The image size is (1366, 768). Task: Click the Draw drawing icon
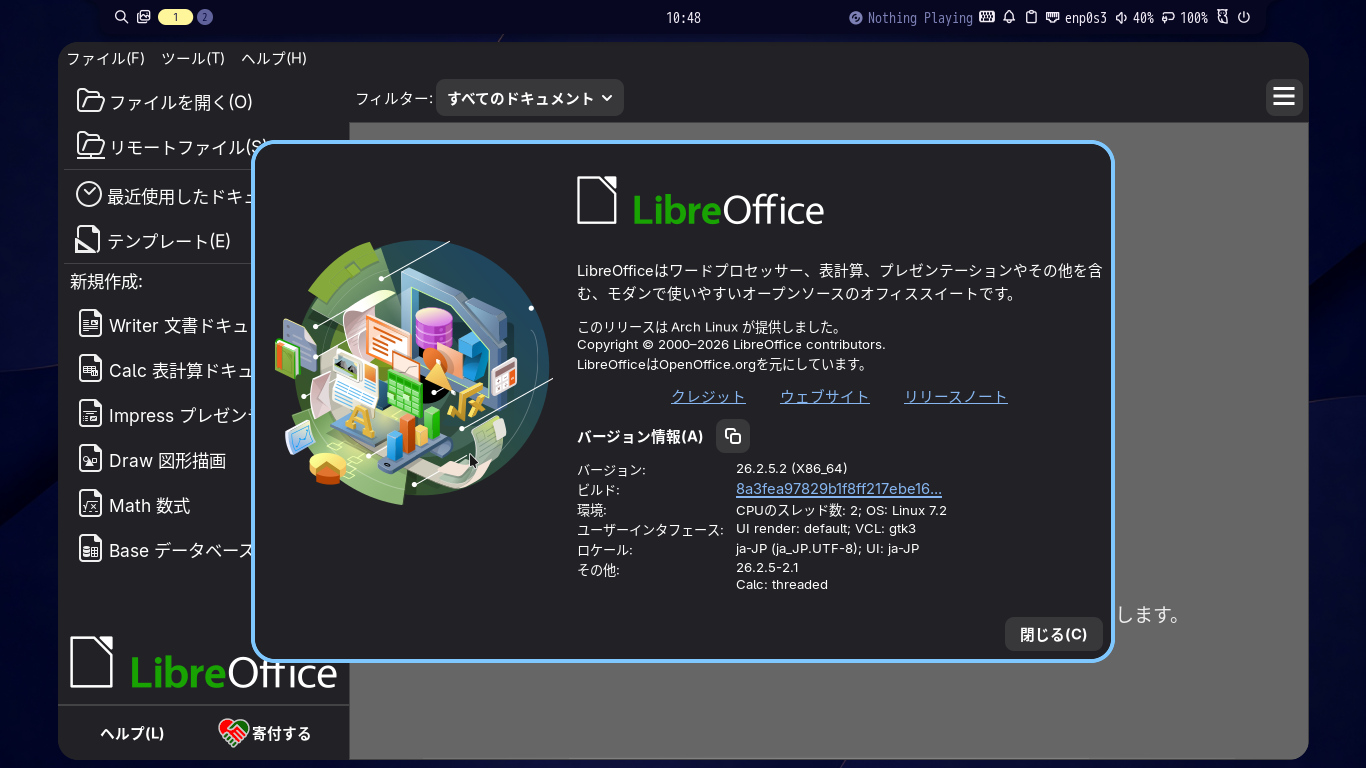(x=91, y=459)
